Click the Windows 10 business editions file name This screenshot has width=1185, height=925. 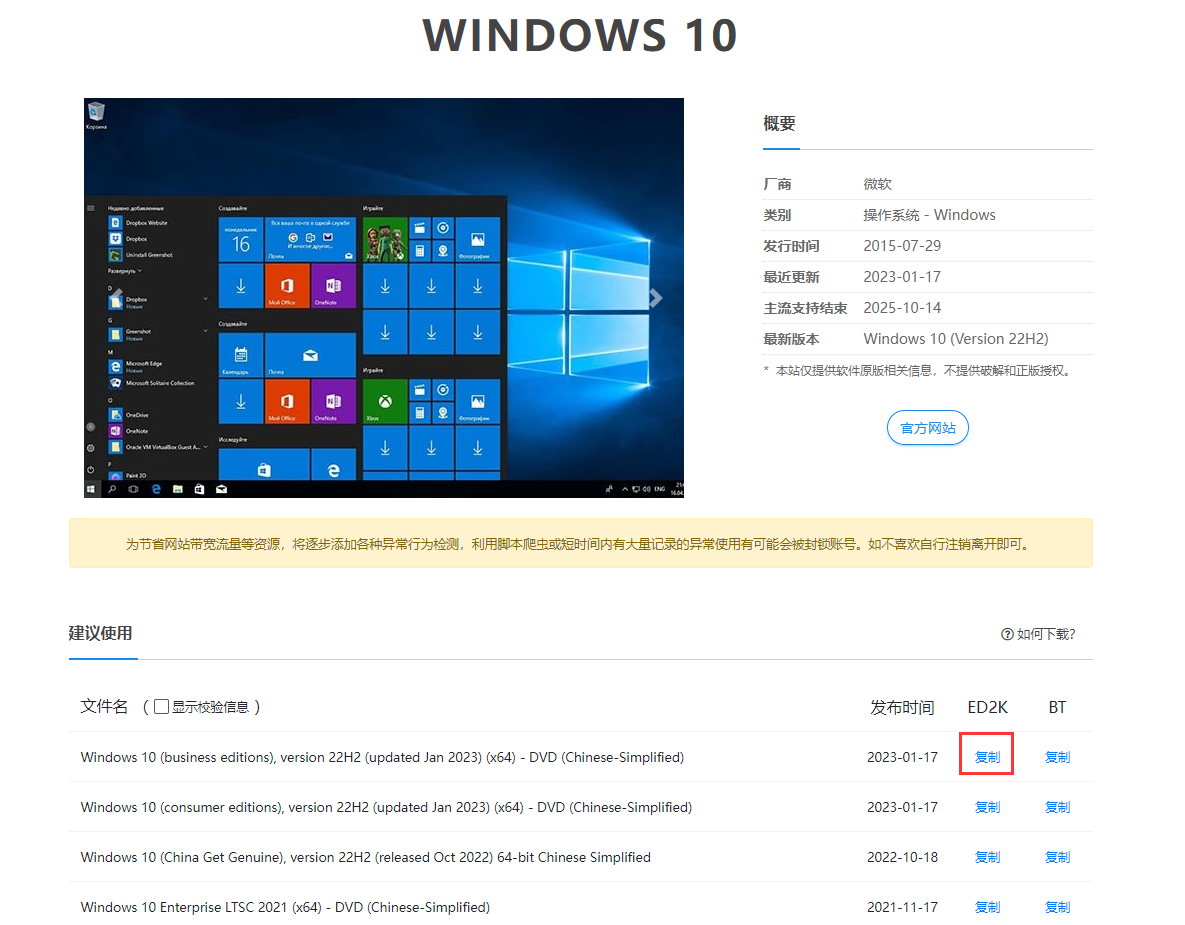tap(382, 757)
